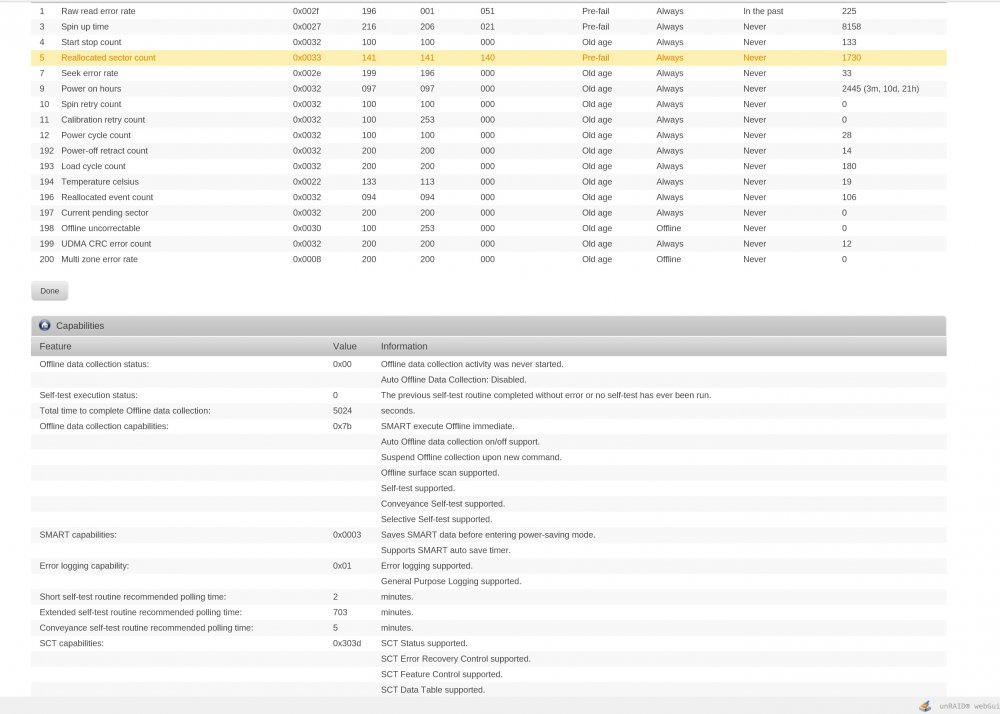1000x714 pixels.
Task: Click raw value 180
Action: click(x=849, y=166)
